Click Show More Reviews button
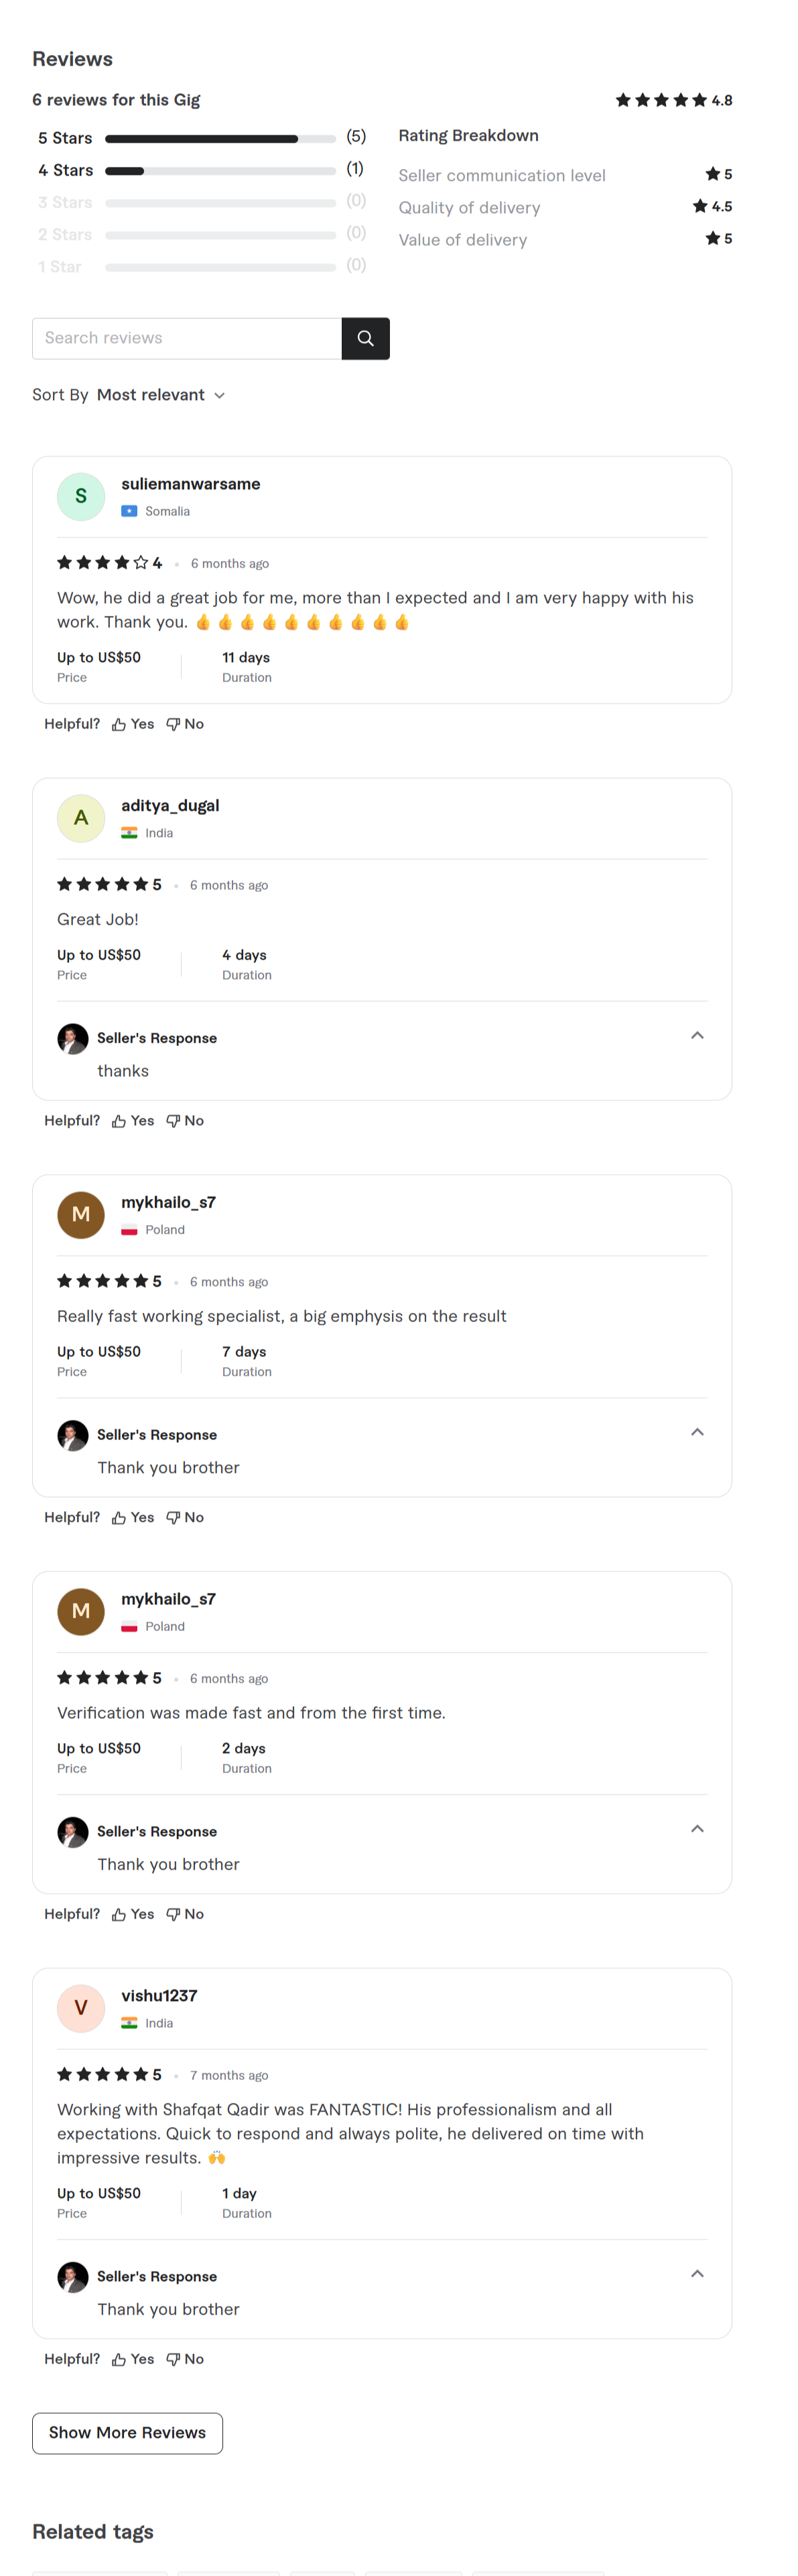Viewport: 798px width, 2576px height. tap(127, 2433)
